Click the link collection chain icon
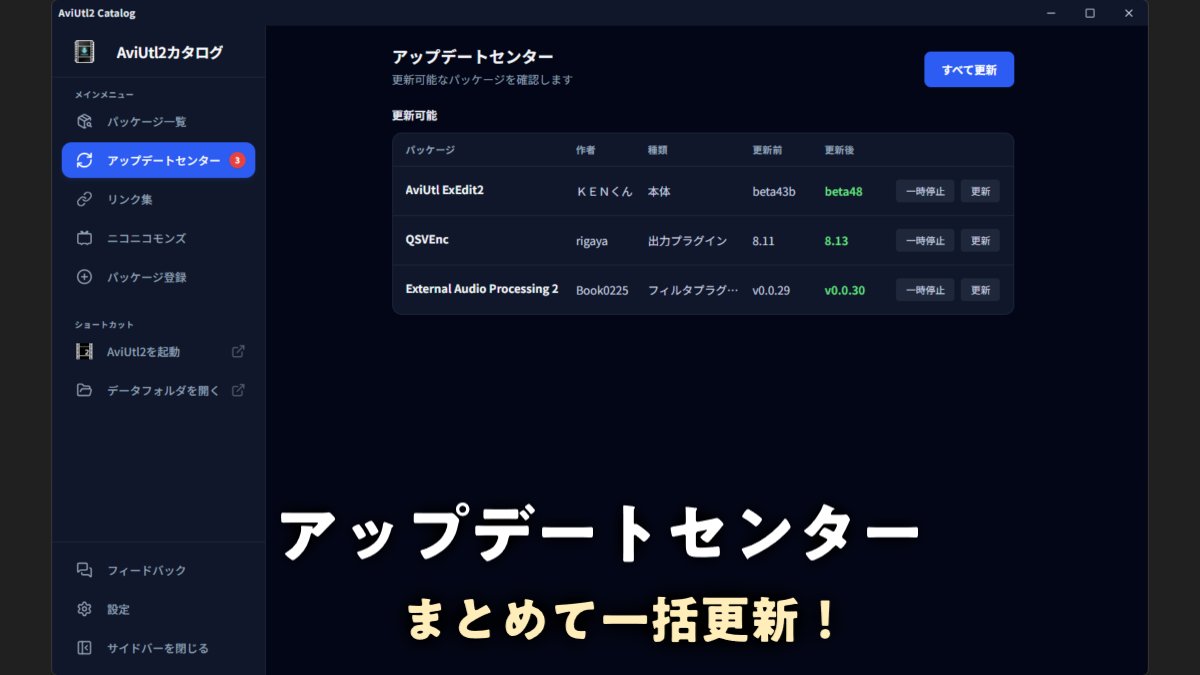The height and width of the screenshot is (675, 1200). click(85, 199)
